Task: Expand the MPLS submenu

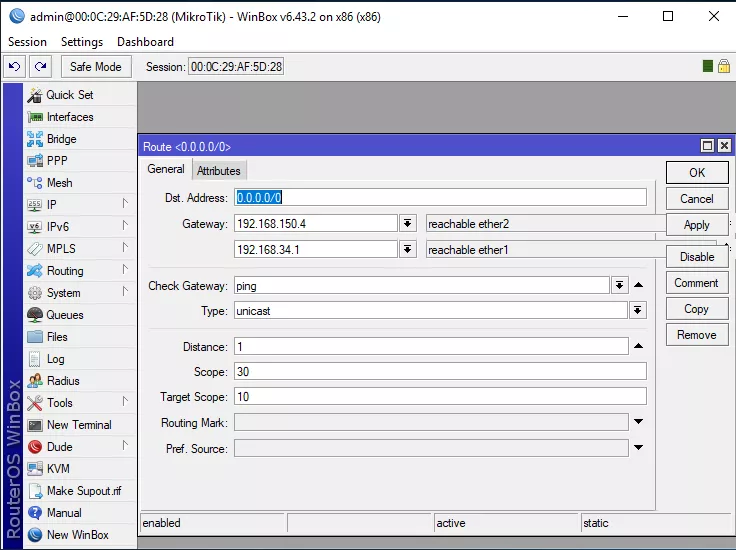Action: [x=80, y=249]
